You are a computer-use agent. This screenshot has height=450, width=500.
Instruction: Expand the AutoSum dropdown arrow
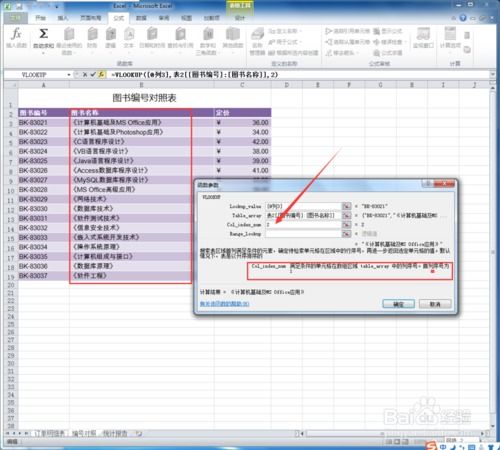tap(43, 53)
